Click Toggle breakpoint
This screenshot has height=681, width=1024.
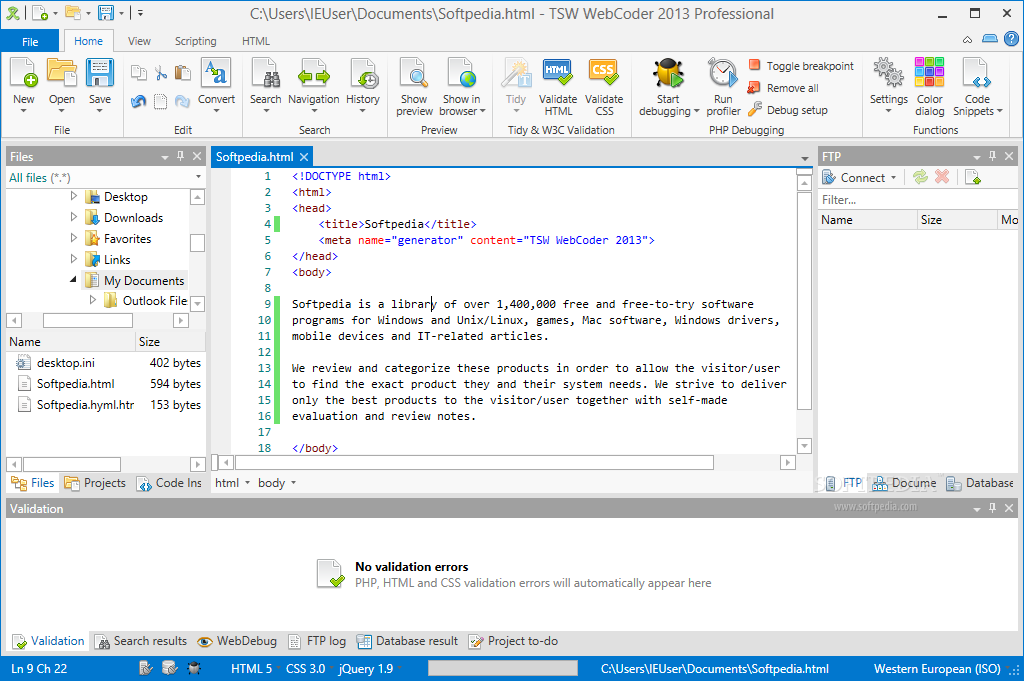[x=801, y=66]
